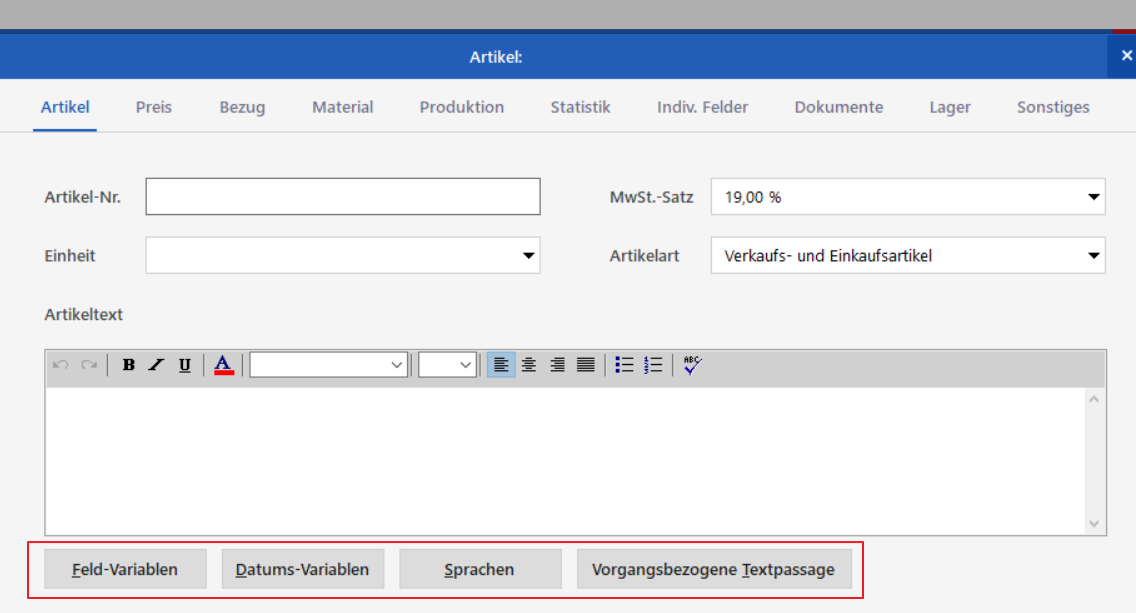
Task: Focus the Artikel-Nr. input field
Action: [x=343, y=196]
